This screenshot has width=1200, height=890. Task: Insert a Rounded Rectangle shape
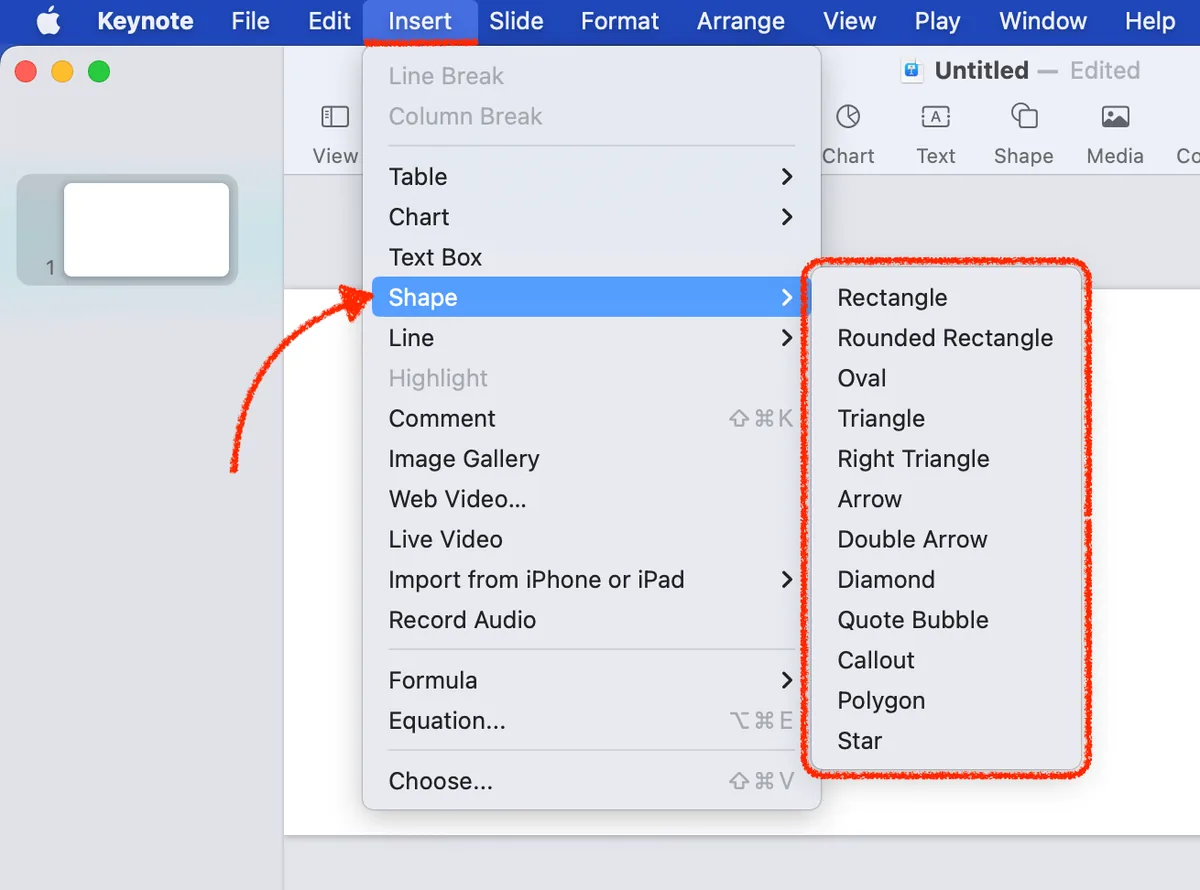[946, 338]
